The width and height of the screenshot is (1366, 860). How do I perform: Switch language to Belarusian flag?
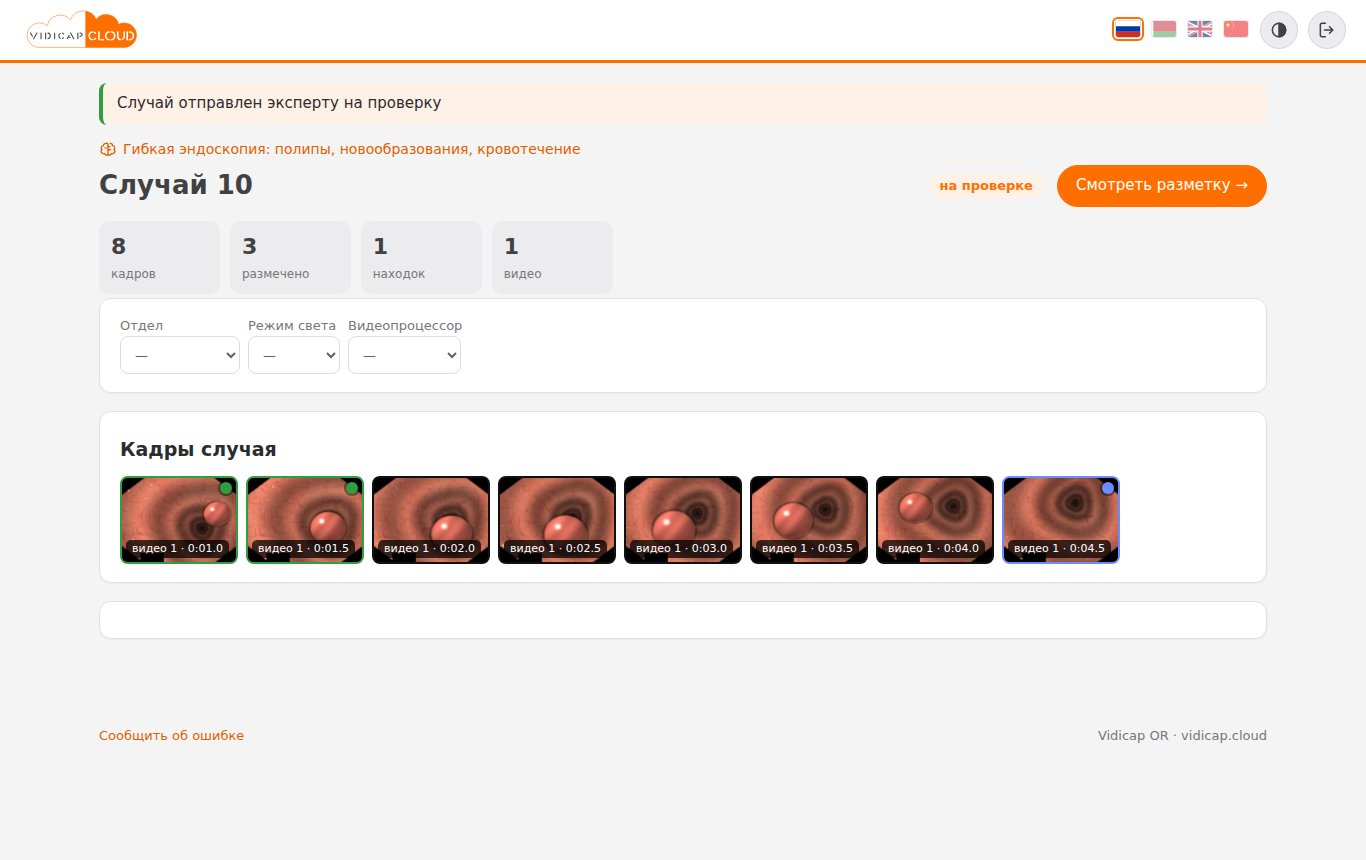(x=1164, y=29)
